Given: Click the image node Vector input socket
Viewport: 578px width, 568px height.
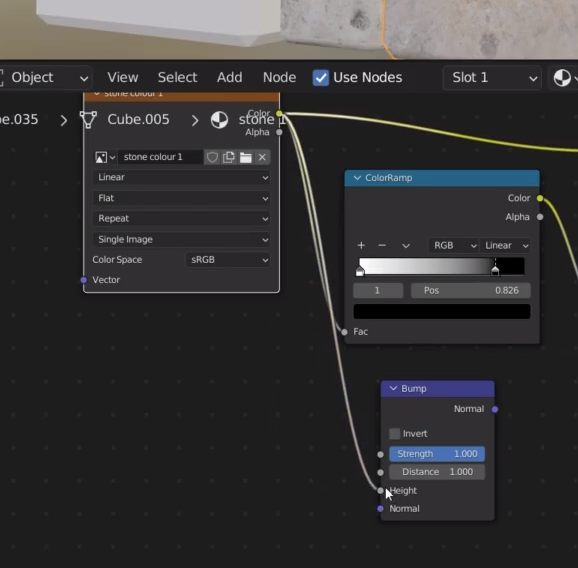Looking at the screenshot, I should tap(84, 280).
